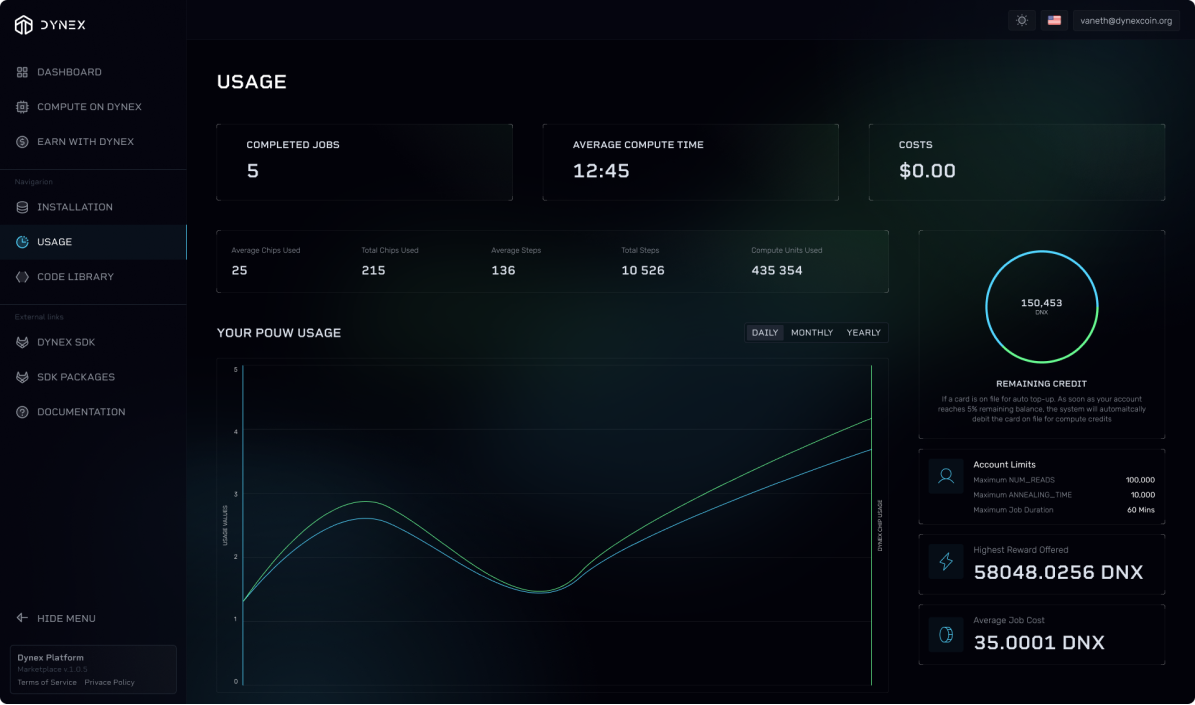Click the Dynex logo in the sidebar
This screenshot has height=705, width=1195.
pos(50,25)
